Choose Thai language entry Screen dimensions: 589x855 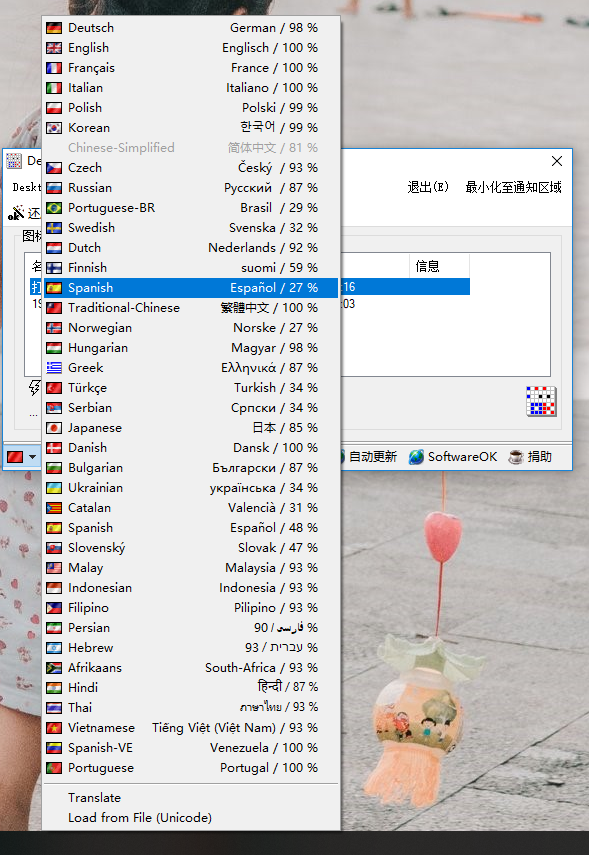(190, 708)
